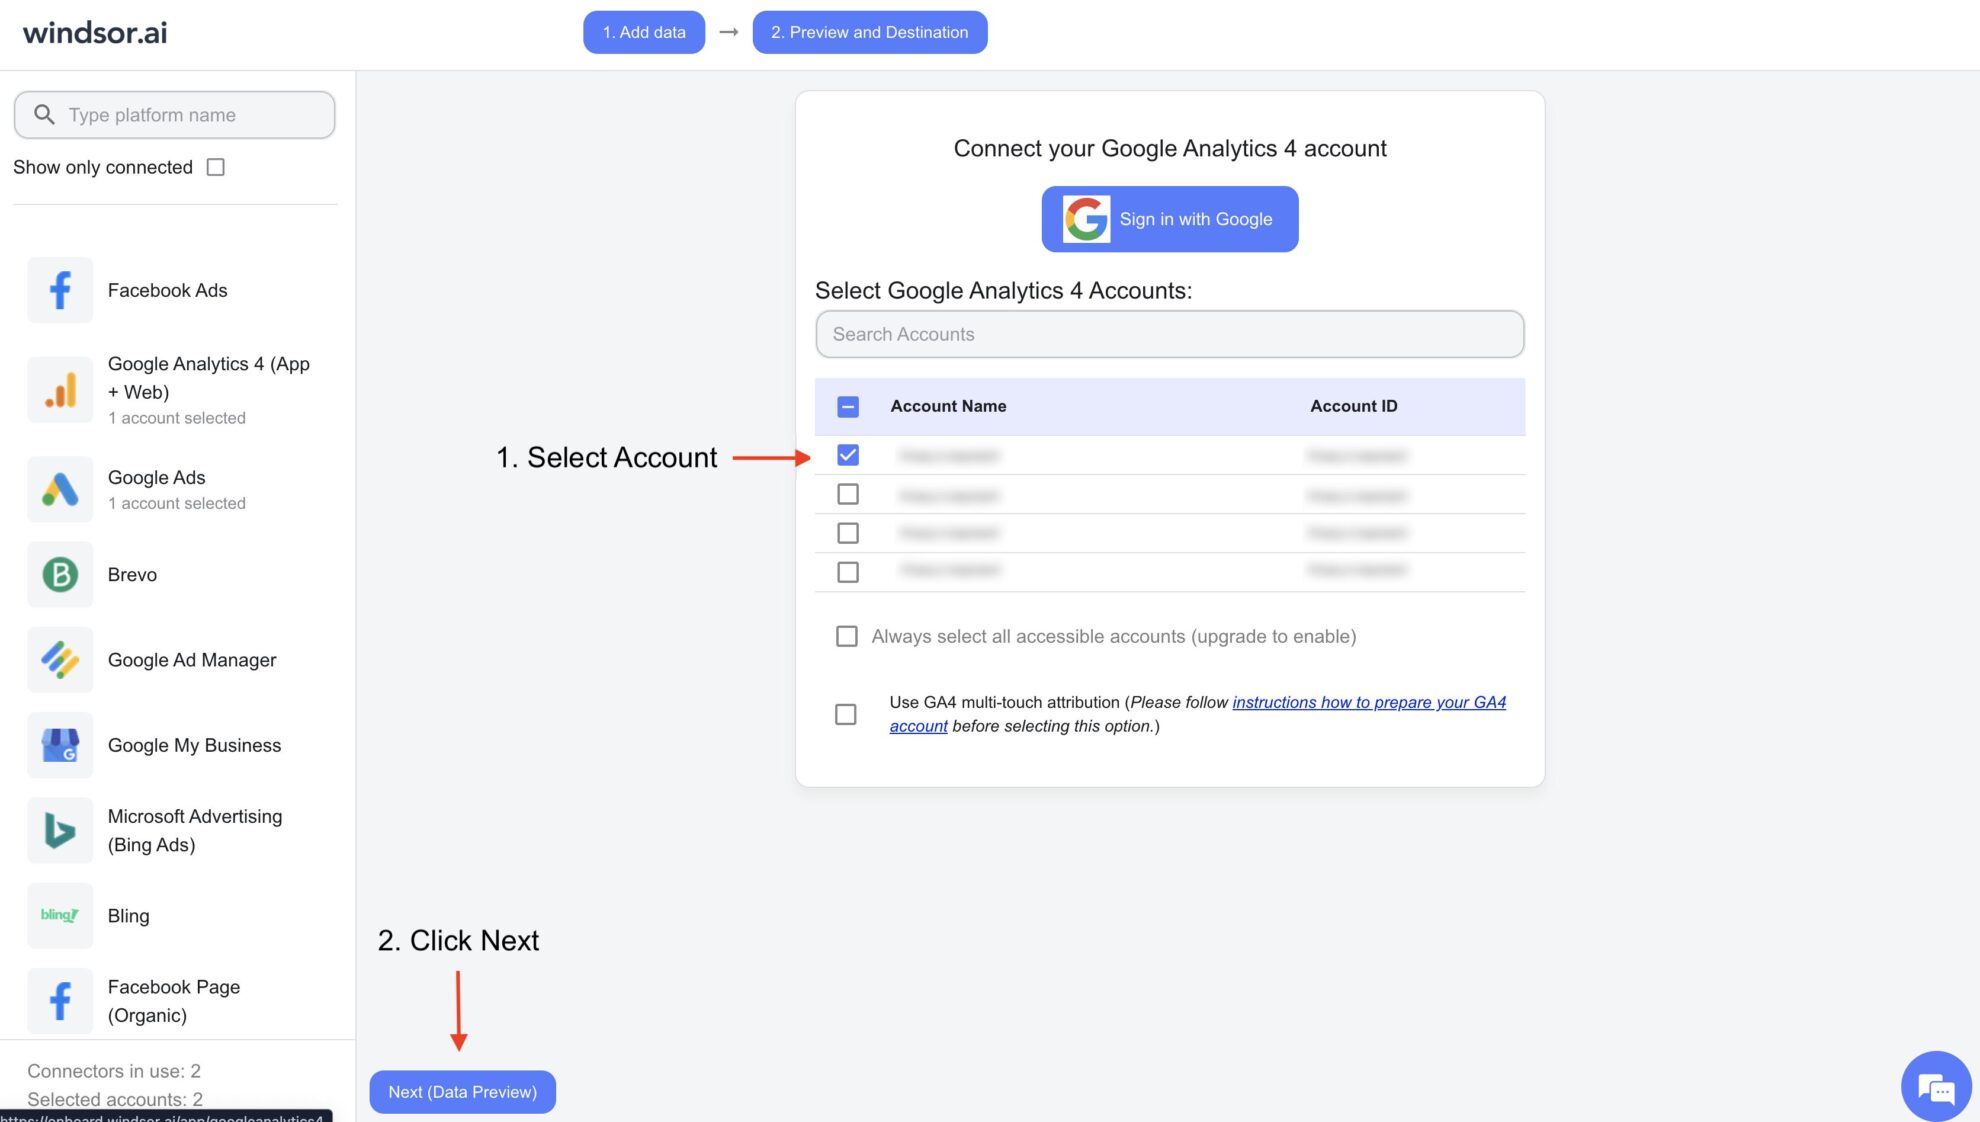Image resolution: width=1980 pixels, height=1122 pixels.
Task: Select Brevo label in sidebar
Action: click(132, 575)
